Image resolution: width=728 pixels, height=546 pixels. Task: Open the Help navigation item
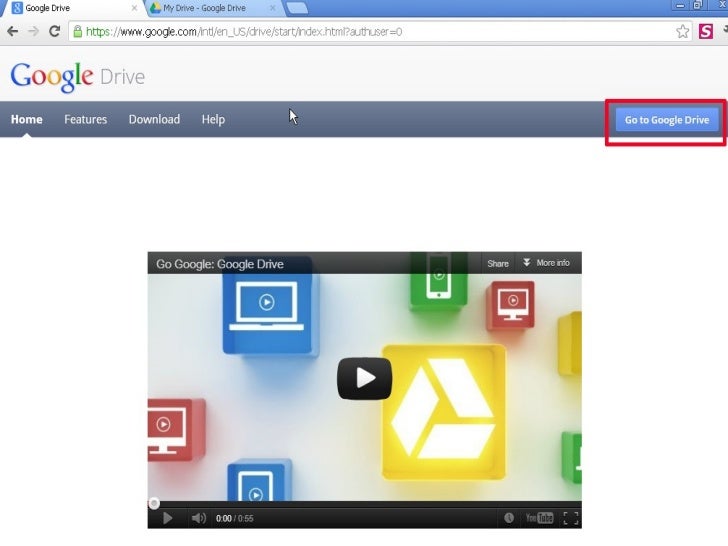click(213, 119)
